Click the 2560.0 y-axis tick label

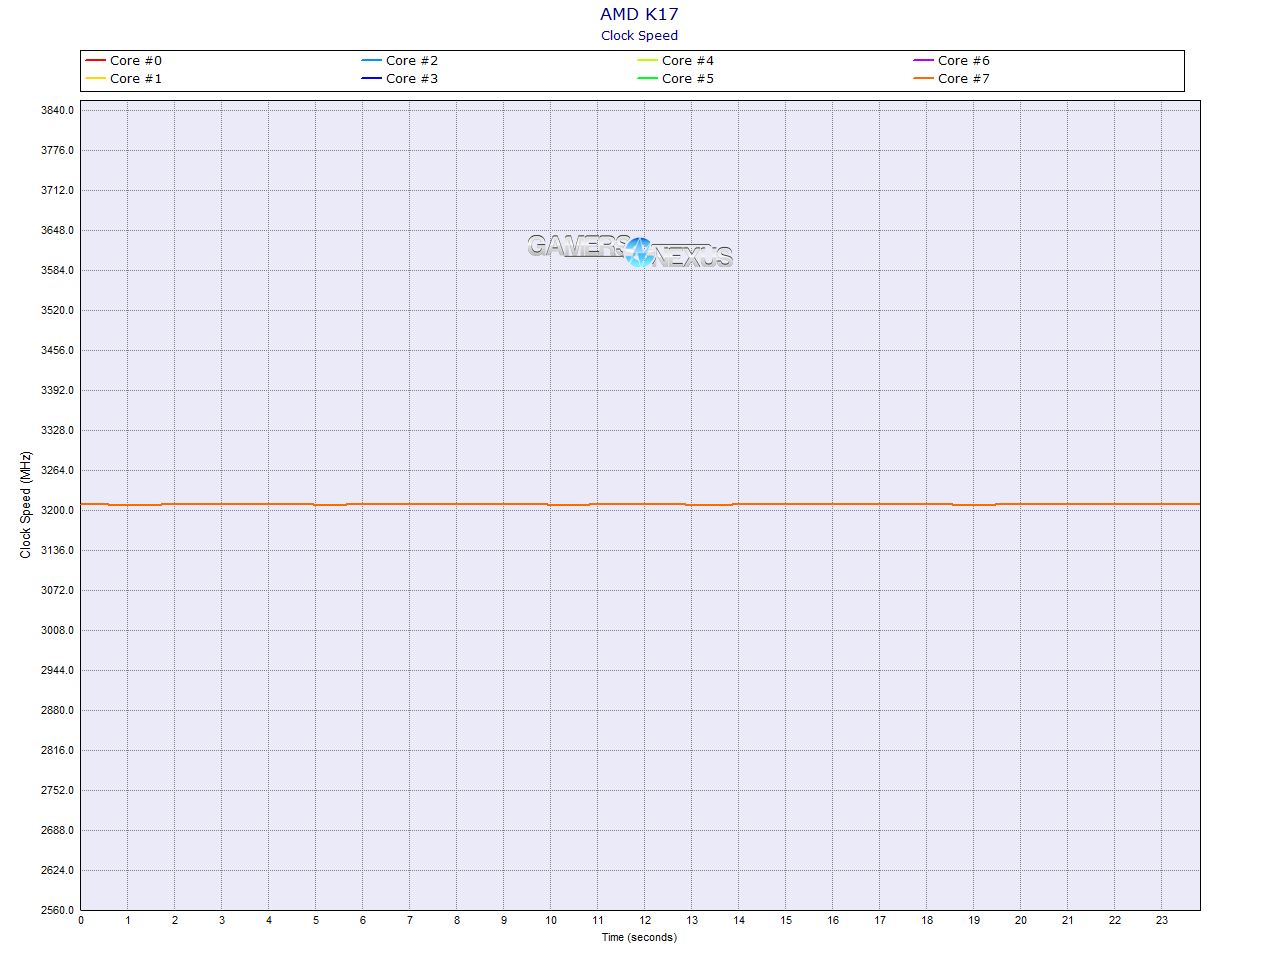tap(57, 910)
